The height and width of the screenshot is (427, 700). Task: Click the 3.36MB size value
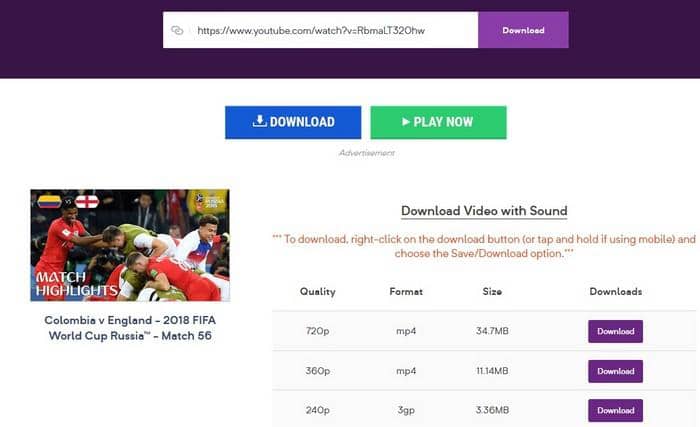tap(492, 410)
